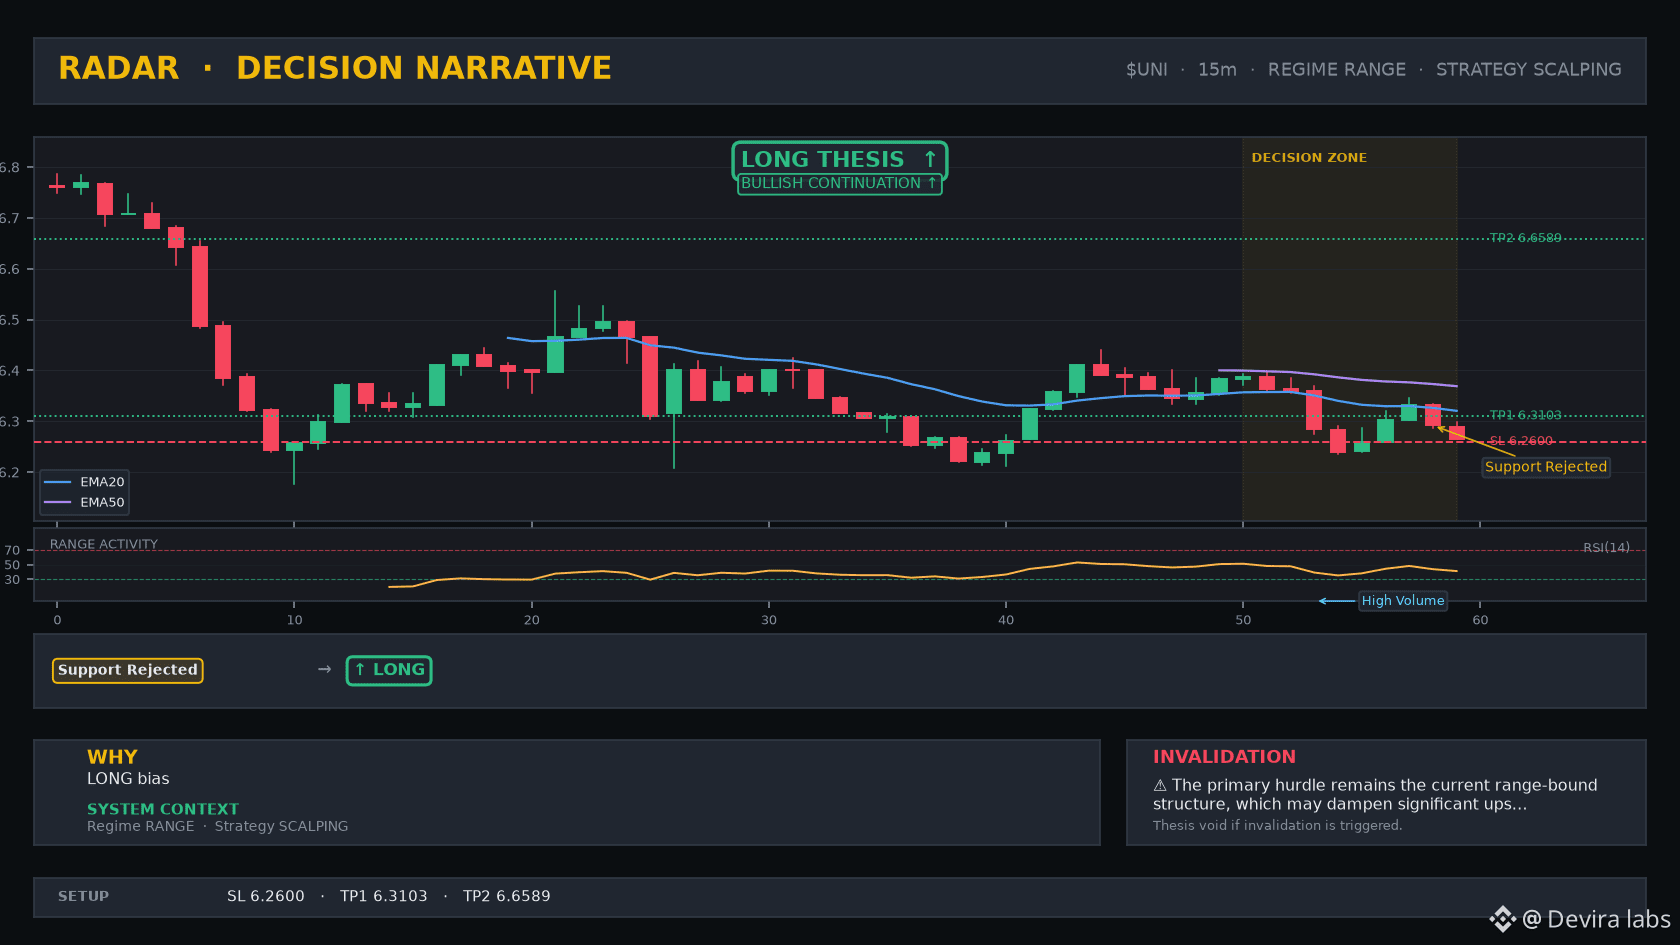1680x945 pixels.
Task: Click the $UNI ticker in header
Action: click(x=1147, y=70)
